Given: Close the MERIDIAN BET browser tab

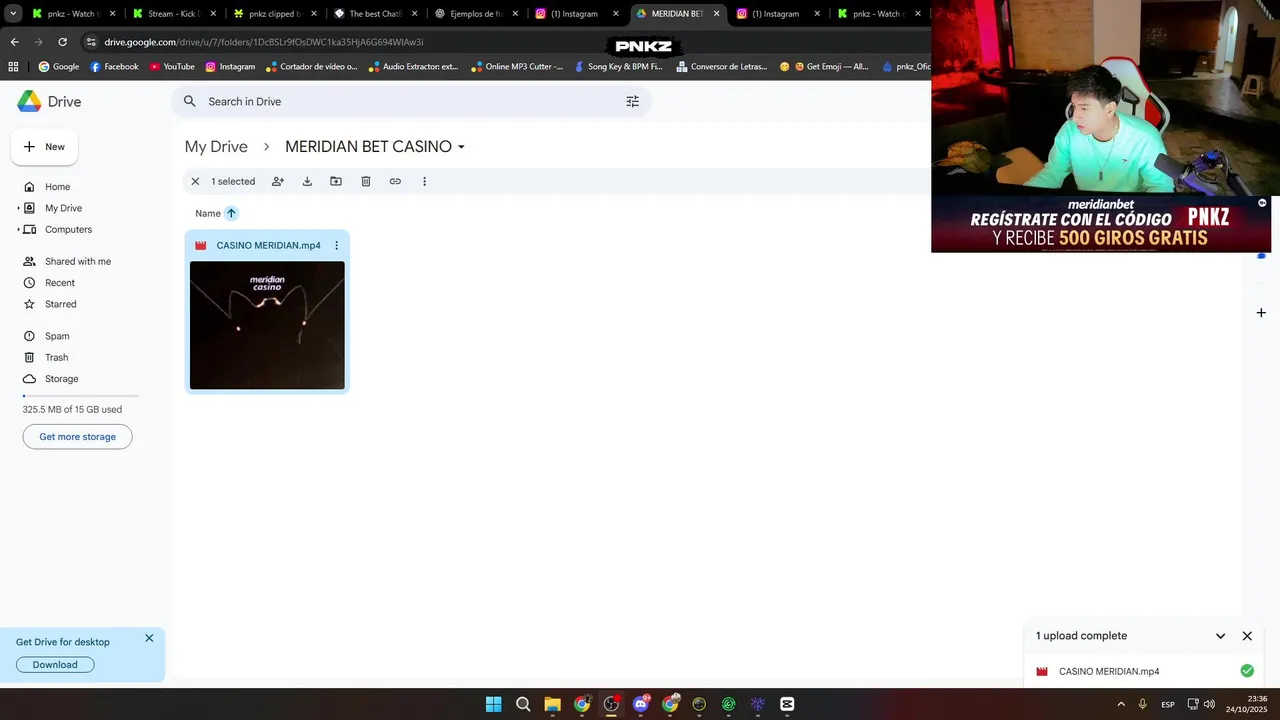Looking at the screenshot, I should point(716,14).
